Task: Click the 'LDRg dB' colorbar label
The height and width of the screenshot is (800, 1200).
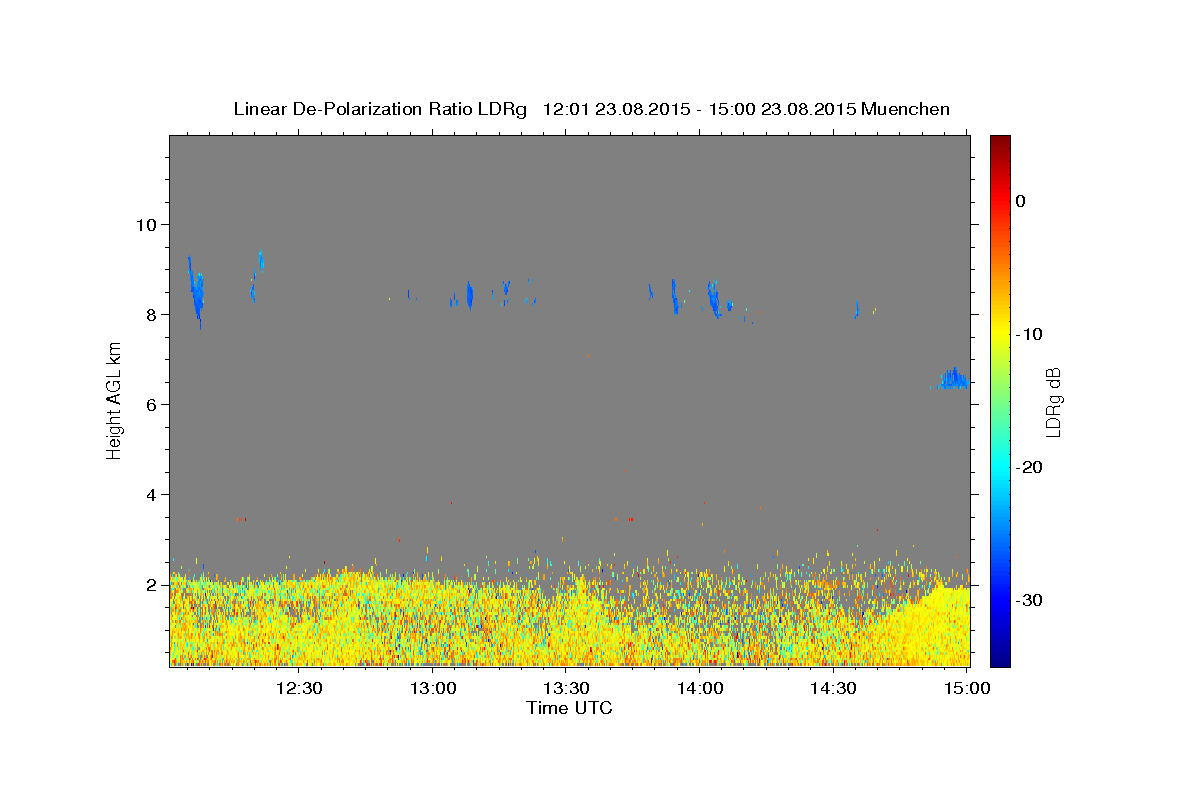Action: click(1052, 402)
